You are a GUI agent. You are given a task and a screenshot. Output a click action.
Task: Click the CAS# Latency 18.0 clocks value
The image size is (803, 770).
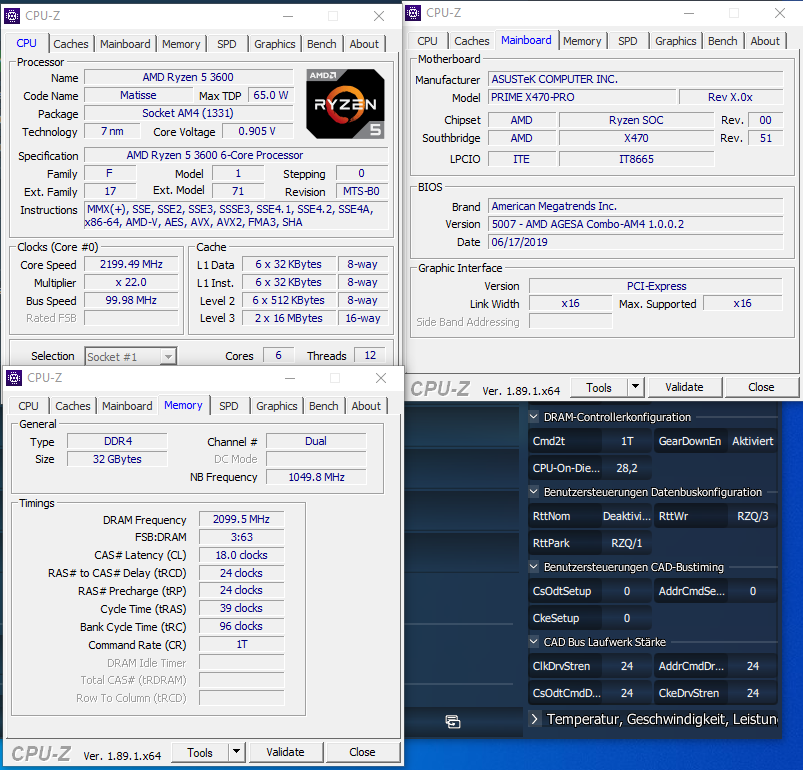click(x=241, y=555)
